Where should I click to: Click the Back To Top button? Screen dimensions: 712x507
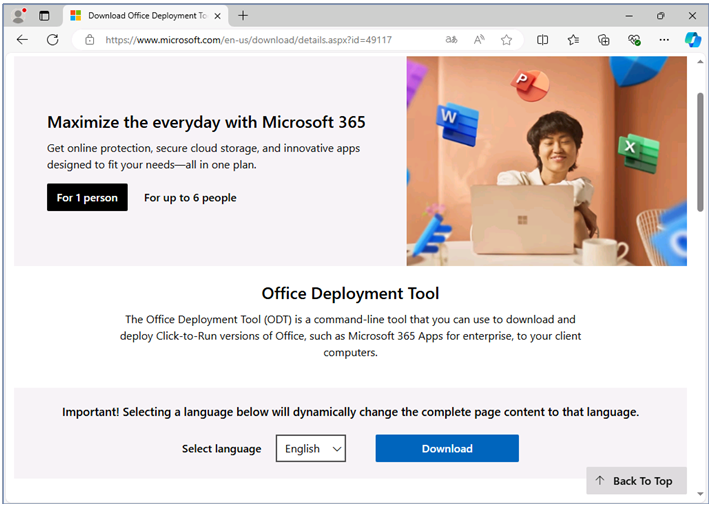(x=636, y=481)
